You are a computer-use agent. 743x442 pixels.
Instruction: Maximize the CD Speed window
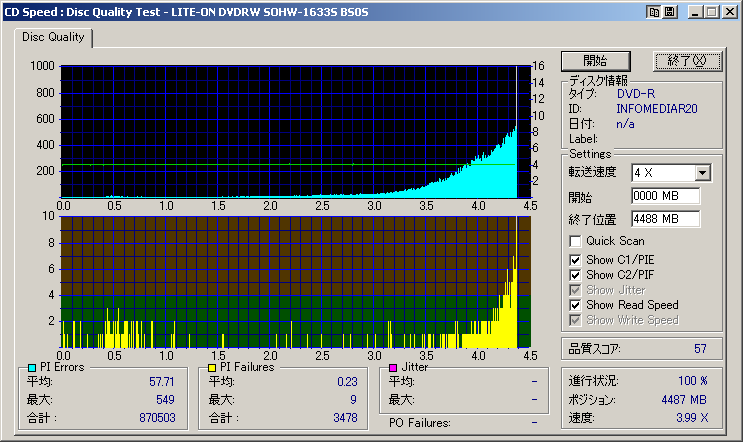click(711, 12)
